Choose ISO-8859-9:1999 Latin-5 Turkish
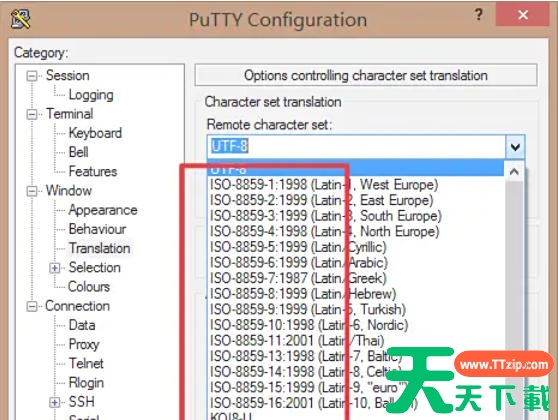The width and height of the screenshot is (558, 420). 356,310
